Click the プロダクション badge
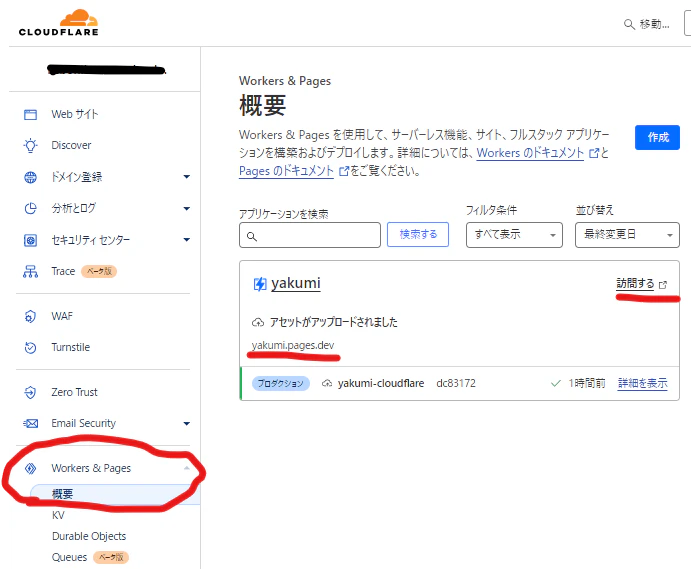 [x=281, y=383]
